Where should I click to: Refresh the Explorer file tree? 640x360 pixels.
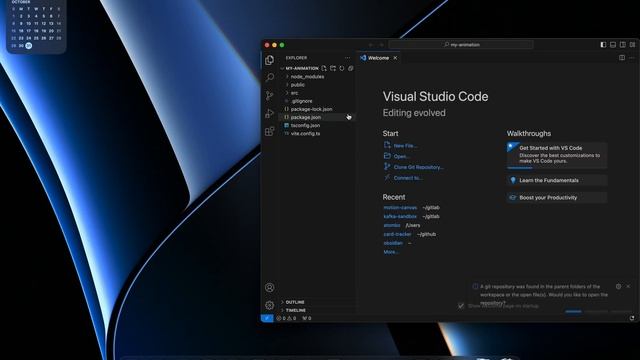click(x=342, y=69)
